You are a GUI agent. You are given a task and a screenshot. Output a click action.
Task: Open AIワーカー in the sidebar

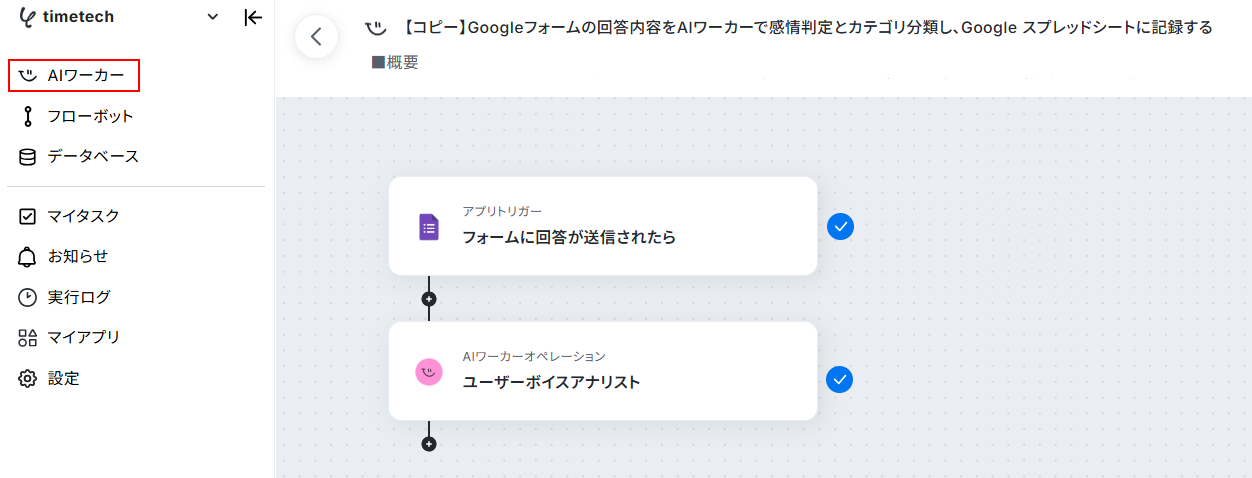pos(74,76)
